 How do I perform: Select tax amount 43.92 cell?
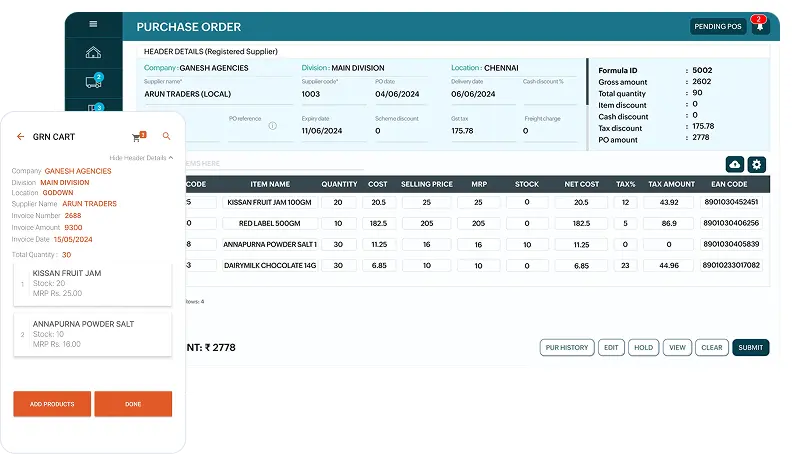coord(669,203)
